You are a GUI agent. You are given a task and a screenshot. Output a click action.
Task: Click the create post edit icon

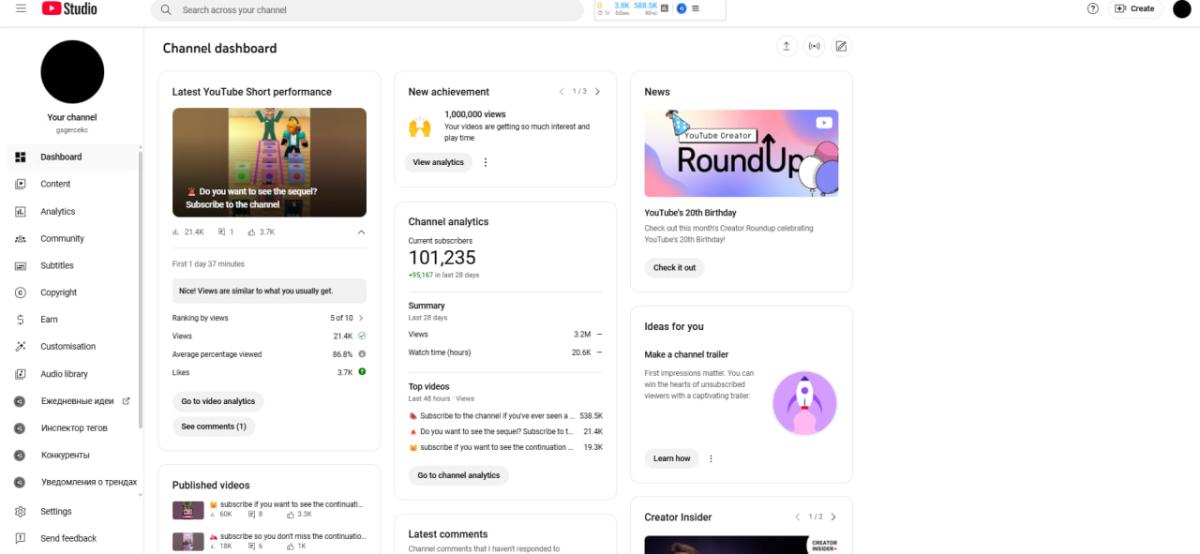[841, 46]
